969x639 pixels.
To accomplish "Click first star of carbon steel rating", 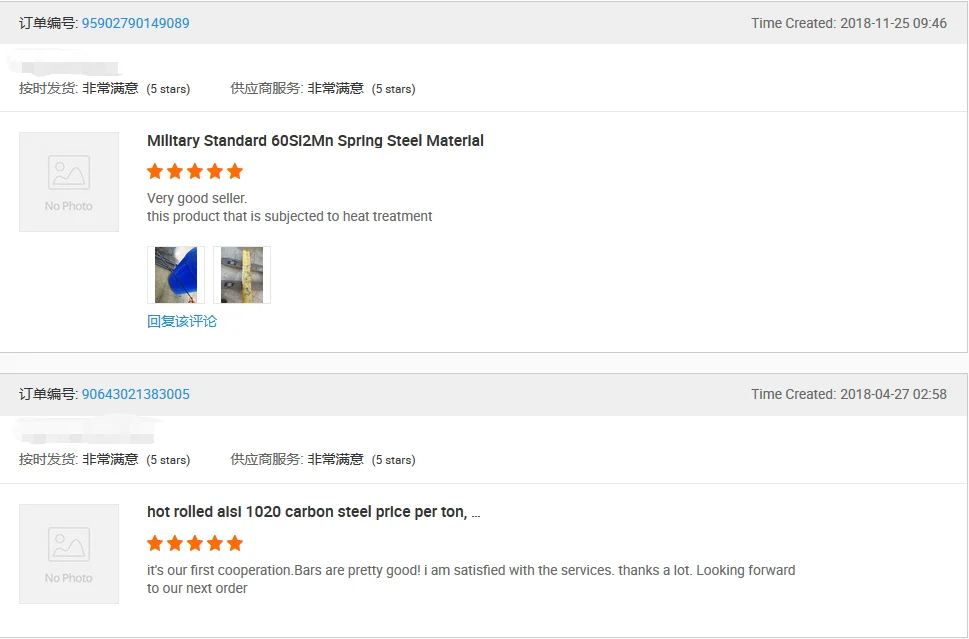I will (155, 543).
